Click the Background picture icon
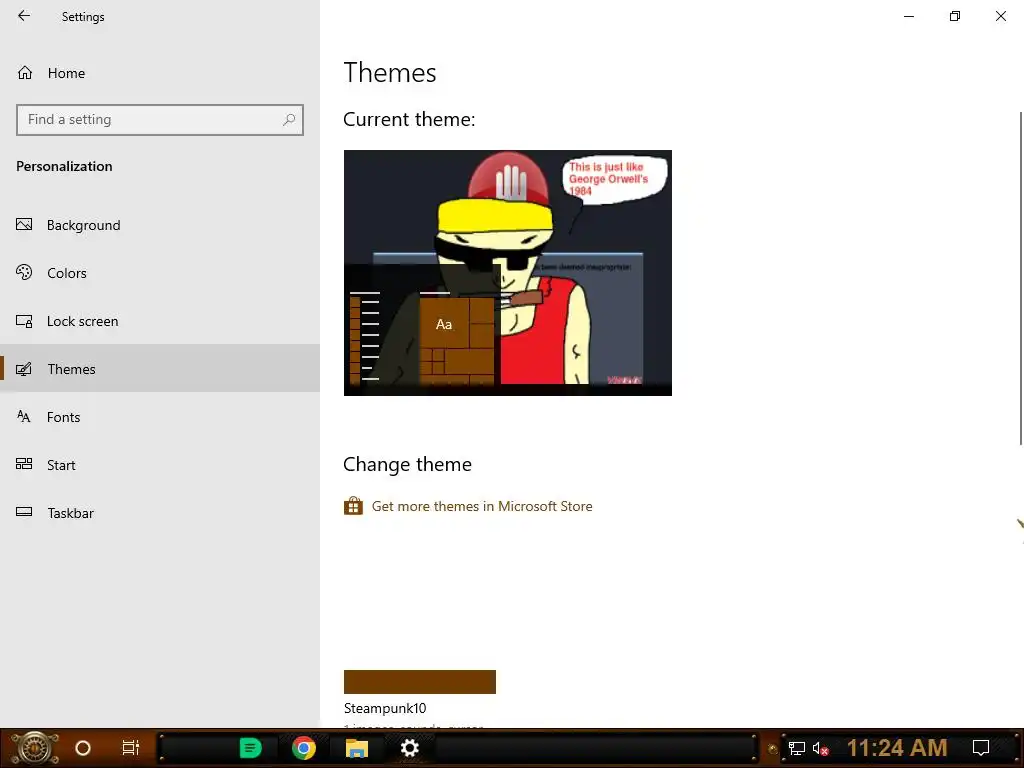The image size is (1024, 768). tap(24, 225)
